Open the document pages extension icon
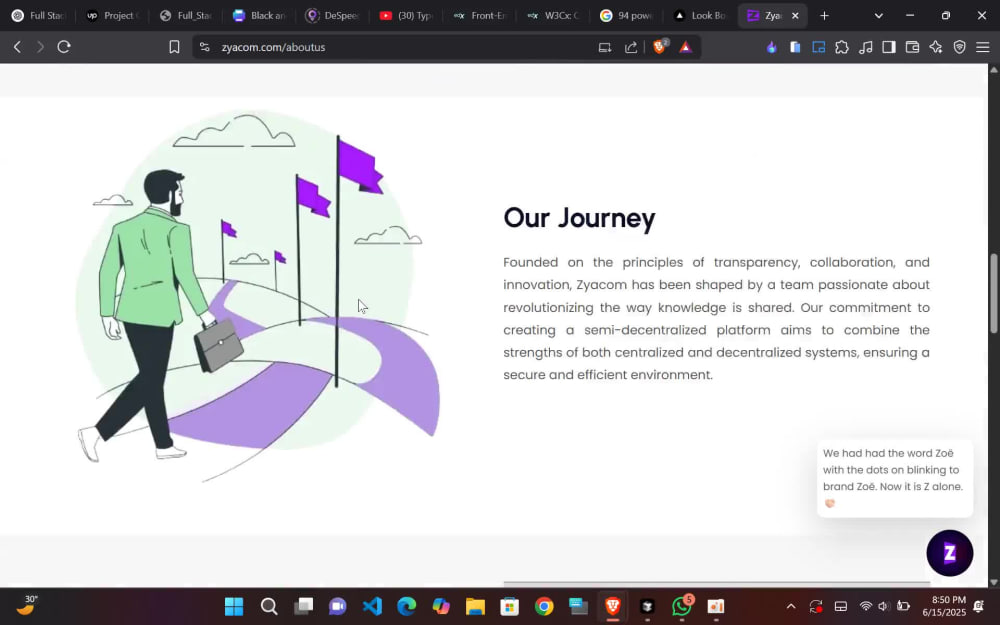Image resolution: width=1000 pixels, height=625 pixels. (x=795, y=47)
